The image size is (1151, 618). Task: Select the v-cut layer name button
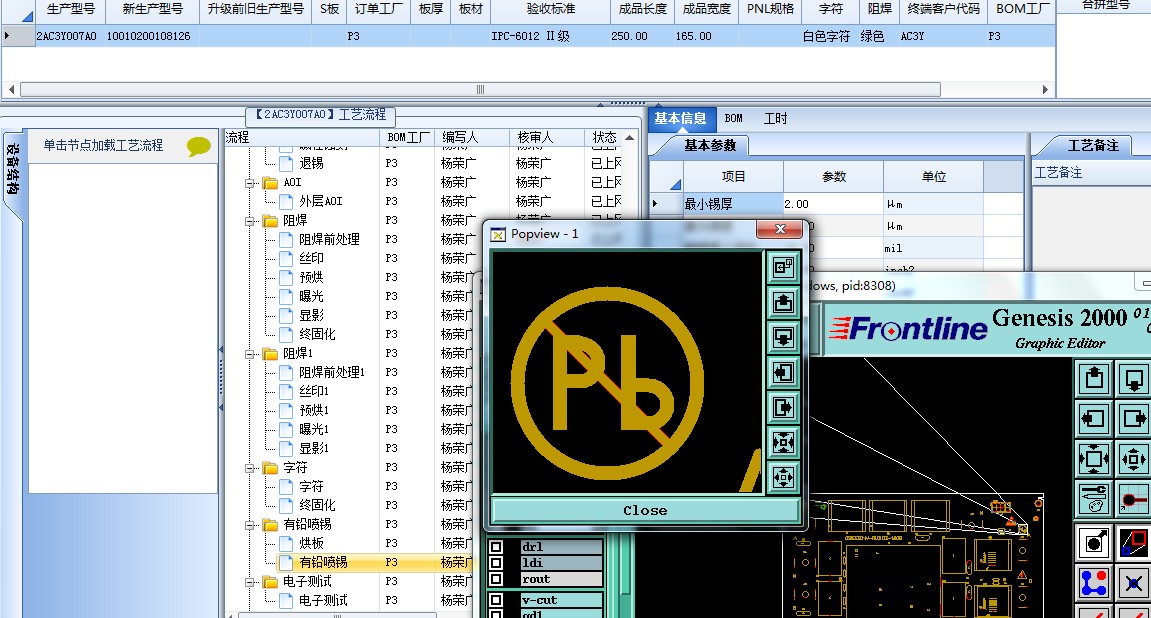click(x=562, y=600)
